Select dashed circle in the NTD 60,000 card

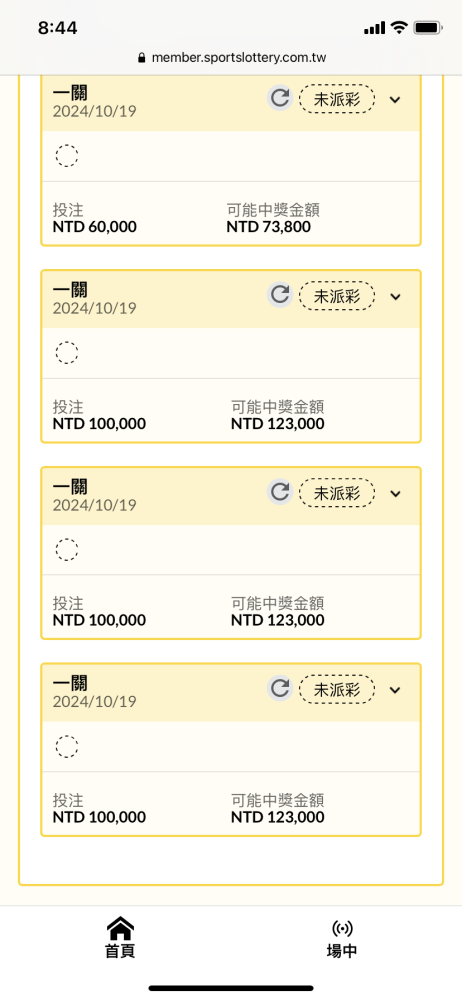click(x=67, y=156)
